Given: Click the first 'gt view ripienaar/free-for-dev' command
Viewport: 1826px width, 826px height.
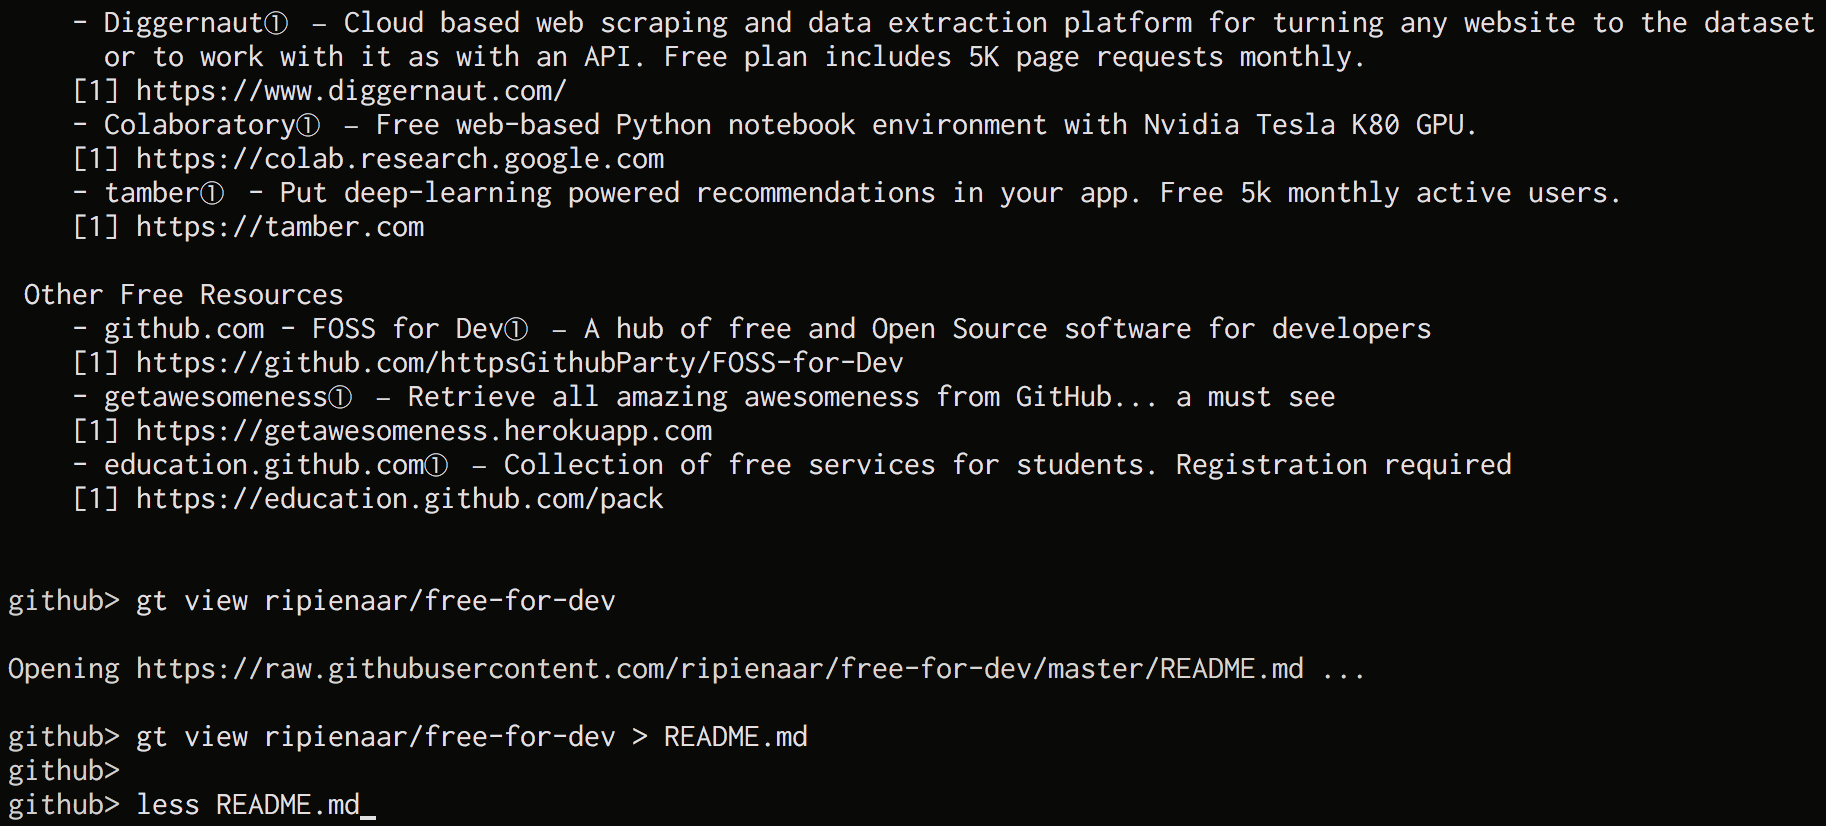Looking at the screenshot, I should [376, 601].
